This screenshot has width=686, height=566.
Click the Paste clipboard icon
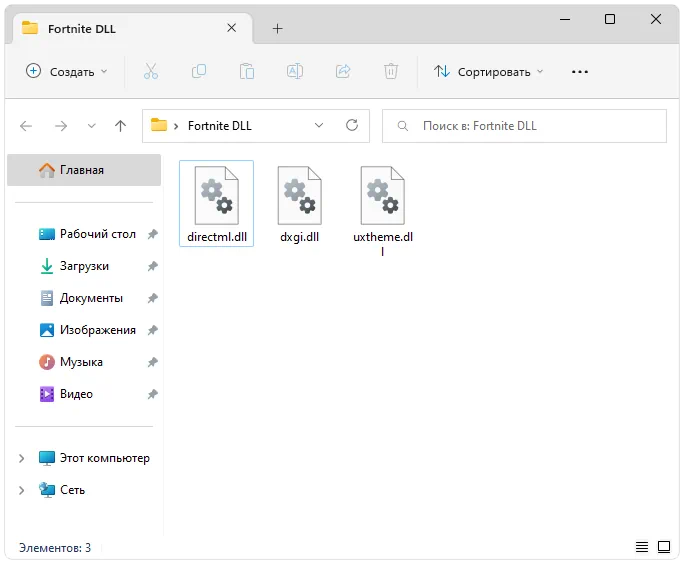pyautogui.click(x=247, y=71)
